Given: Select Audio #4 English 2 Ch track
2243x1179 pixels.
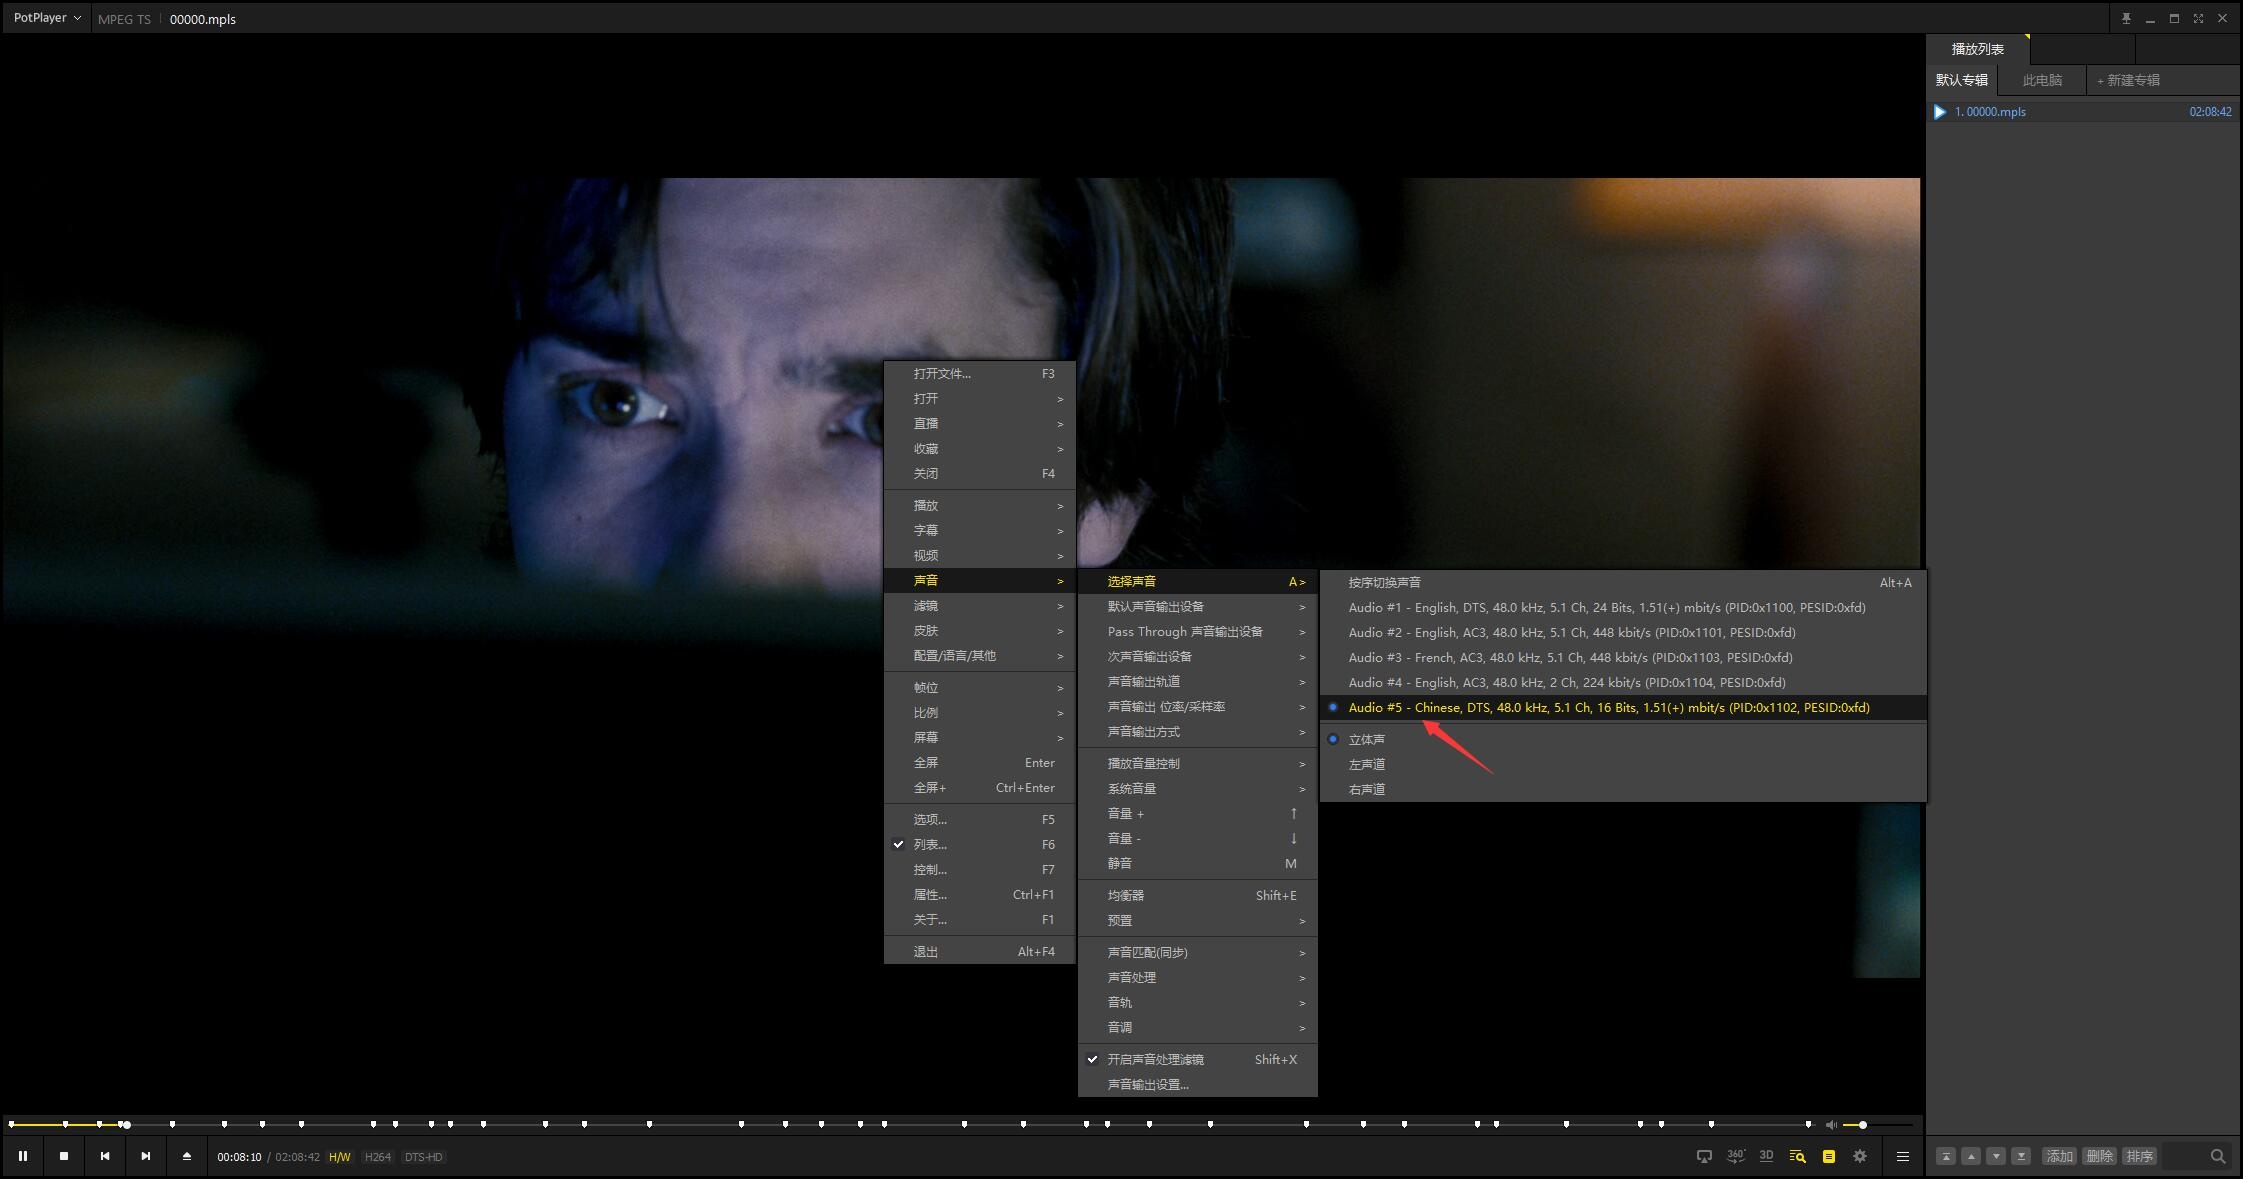Looking at the screenshot, I should (1623, 682).
